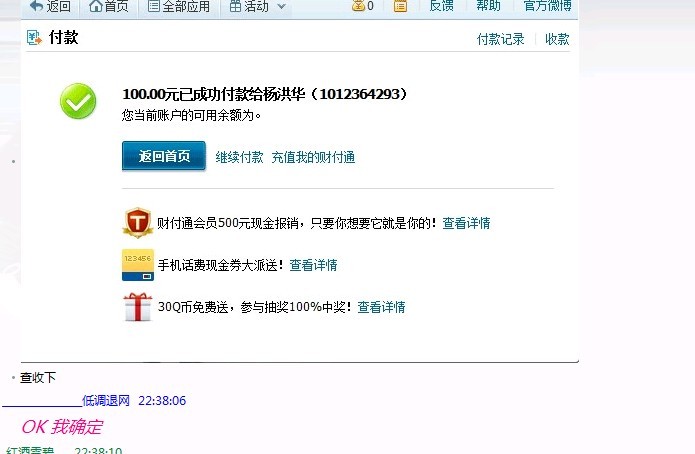
Task: Click the red ribbon gift box icon
Action: coord(138,306)
